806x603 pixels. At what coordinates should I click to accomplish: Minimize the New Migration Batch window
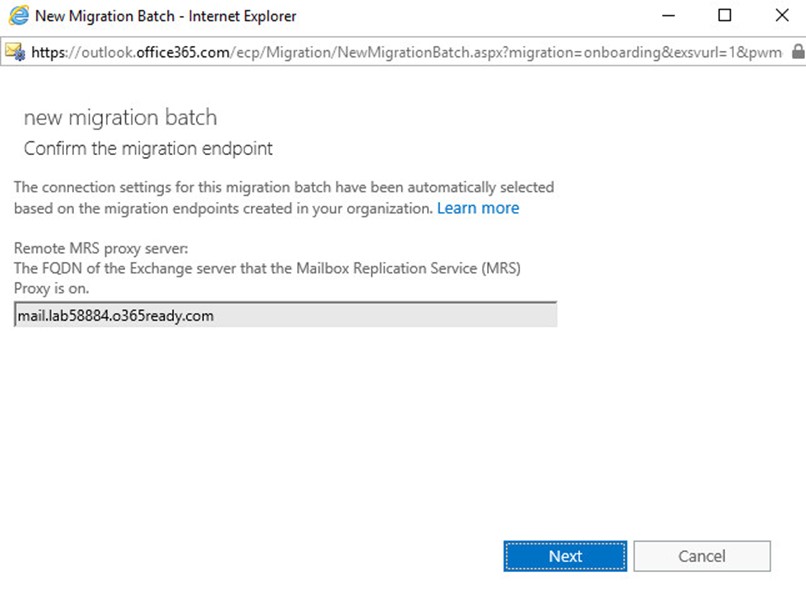[668, 15]
